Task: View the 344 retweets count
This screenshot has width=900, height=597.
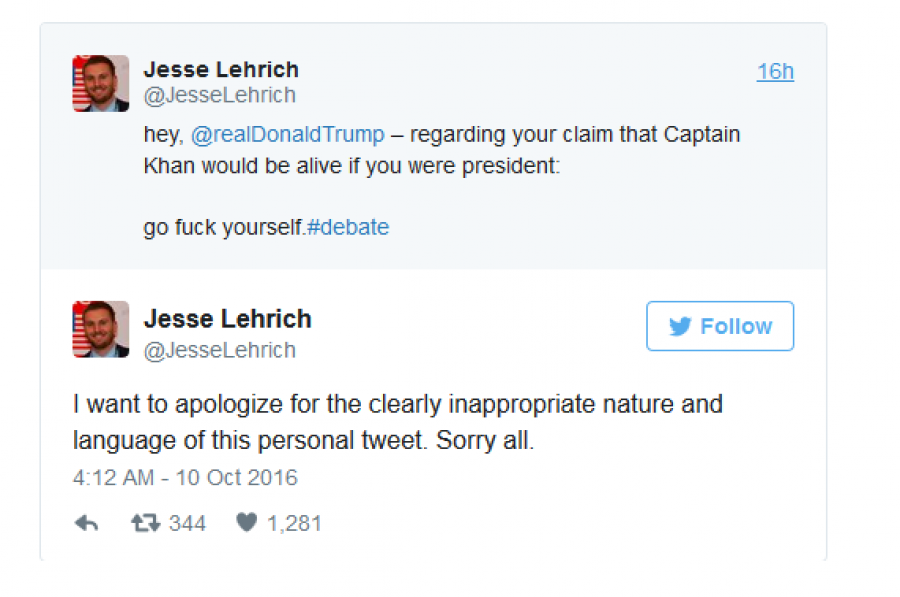Action: coord(187,524)
